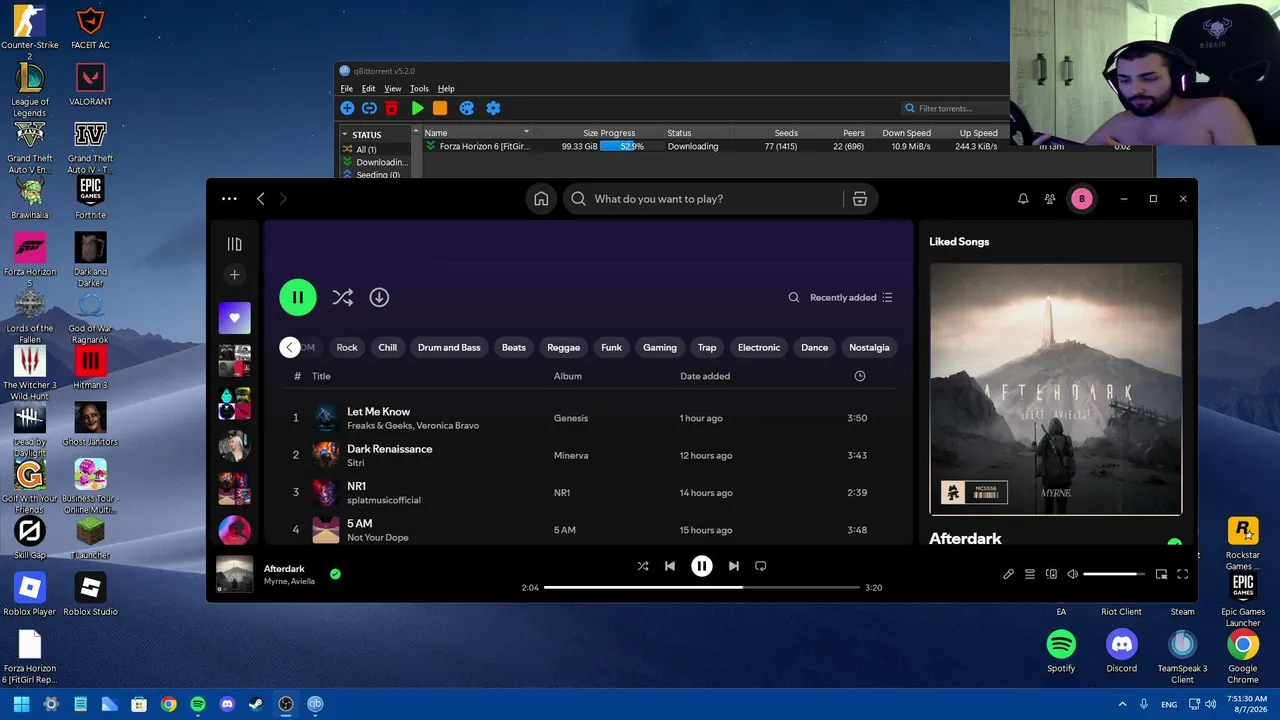Expand Your Library in Spotify sidebar
The image size is (1280, 720).
(234, 244)
